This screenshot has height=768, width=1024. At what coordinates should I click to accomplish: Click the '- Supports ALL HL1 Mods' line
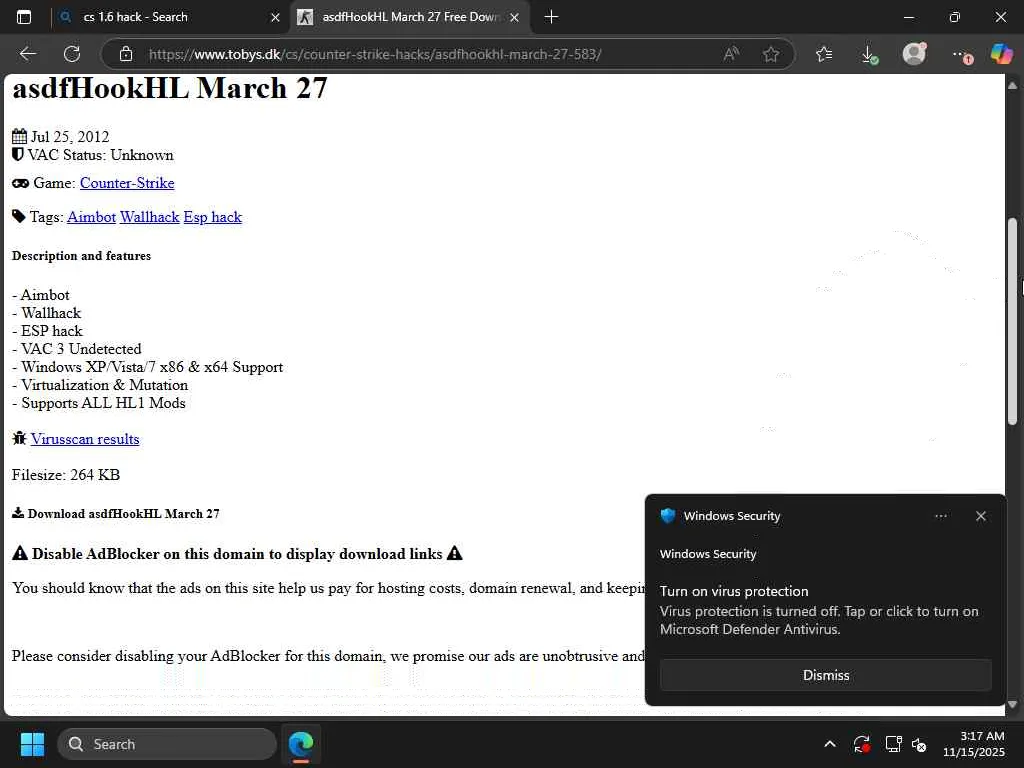click(99, 403)
